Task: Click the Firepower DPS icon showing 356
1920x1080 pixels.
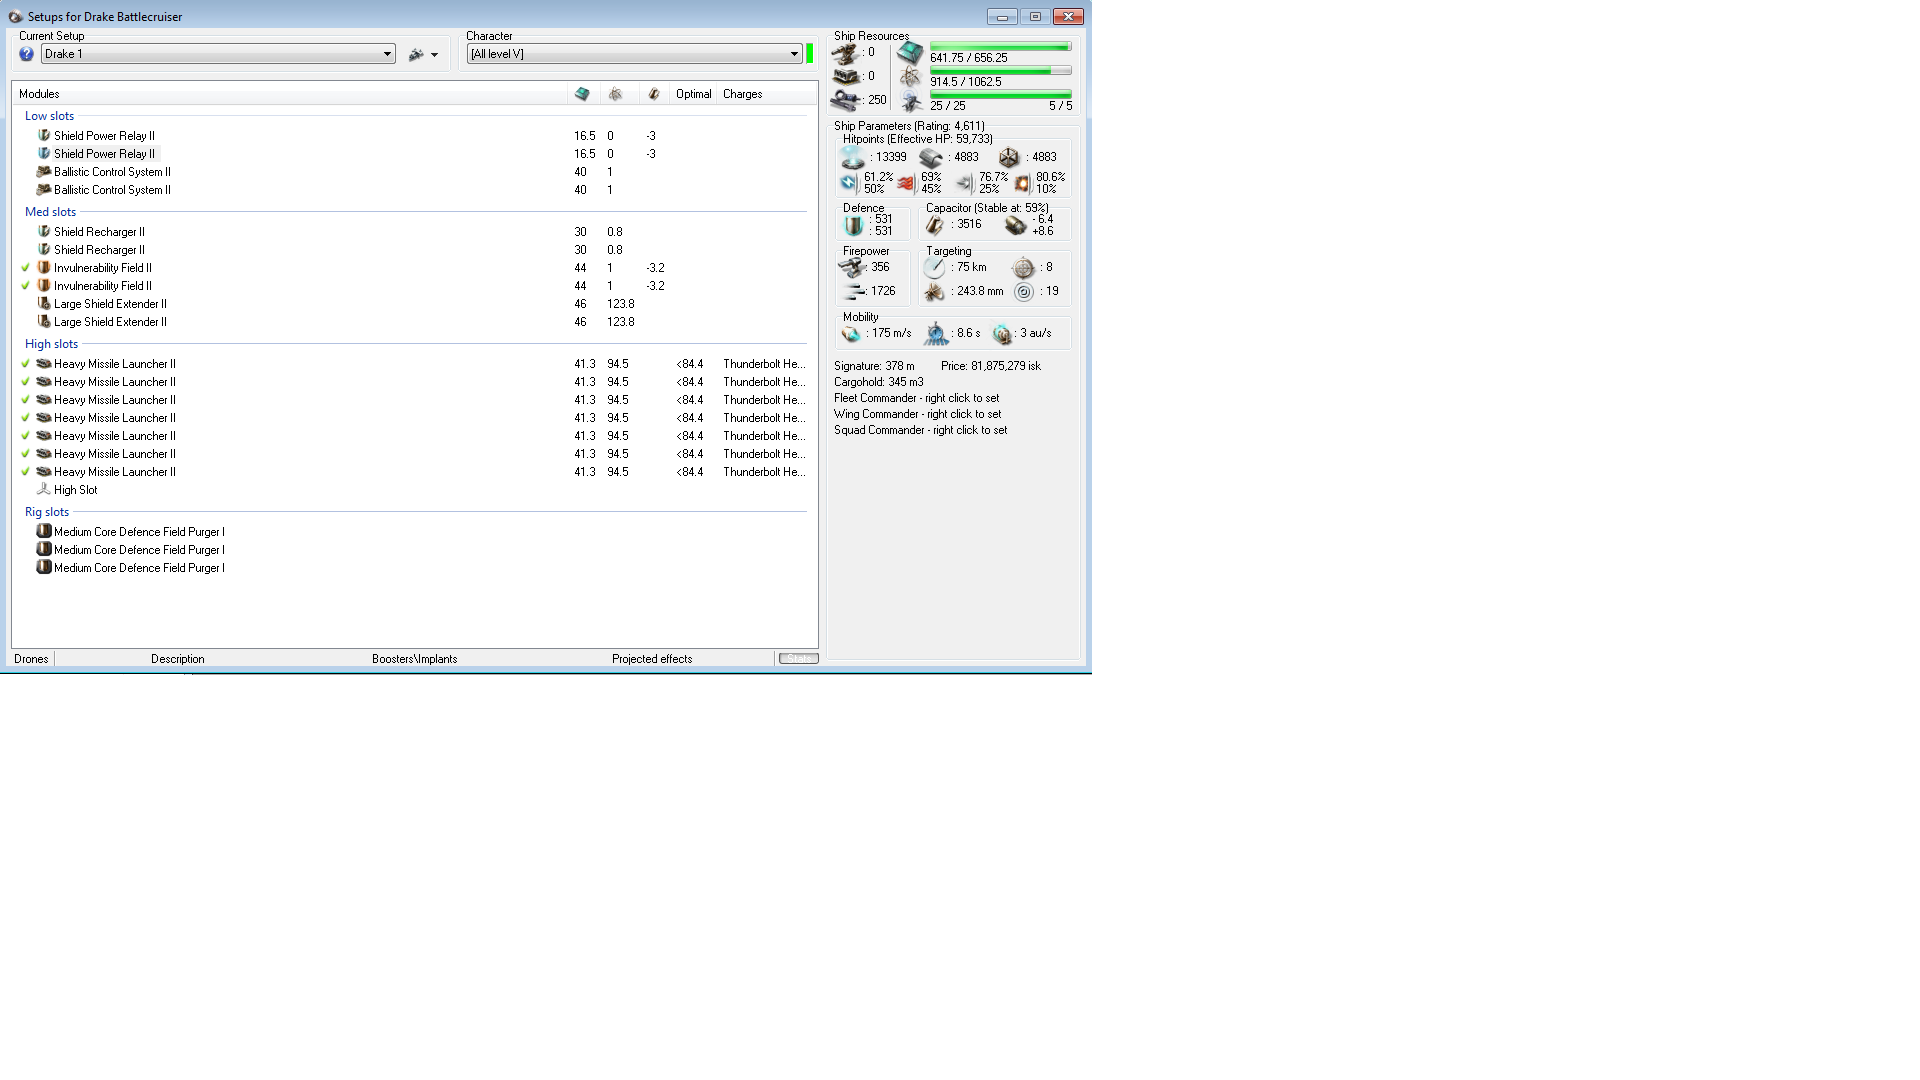Action: point(852,267)
